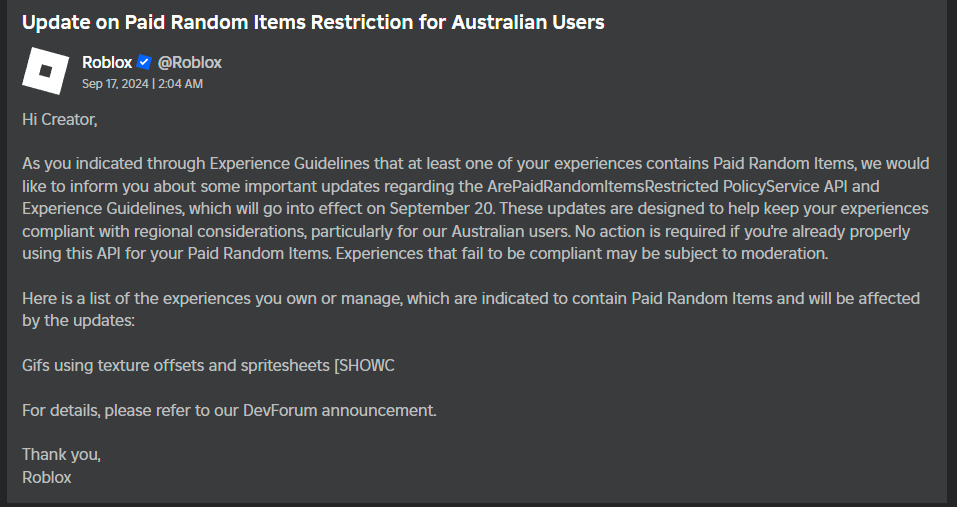Click the Sep 17, 2024 timestamp

tap(142, 84)
